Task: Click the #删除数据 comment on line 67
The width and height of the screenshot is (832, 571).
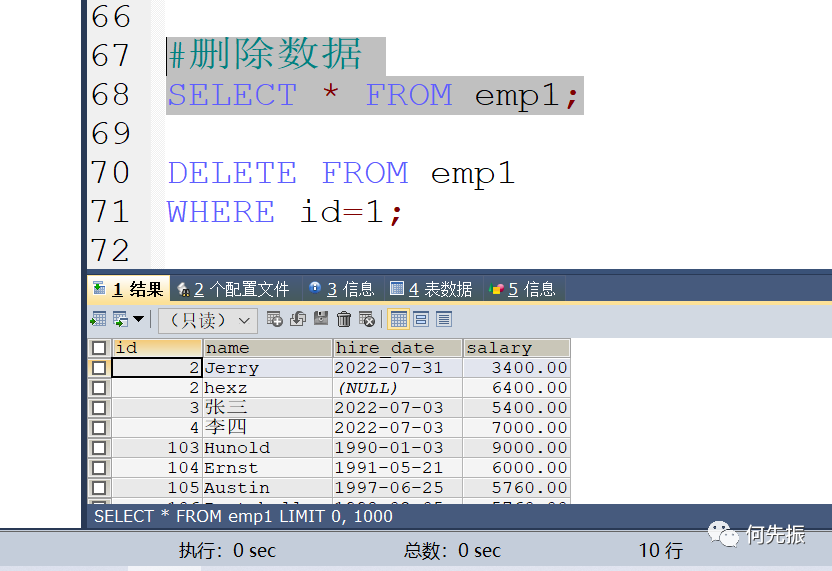Action: [265, 55]
